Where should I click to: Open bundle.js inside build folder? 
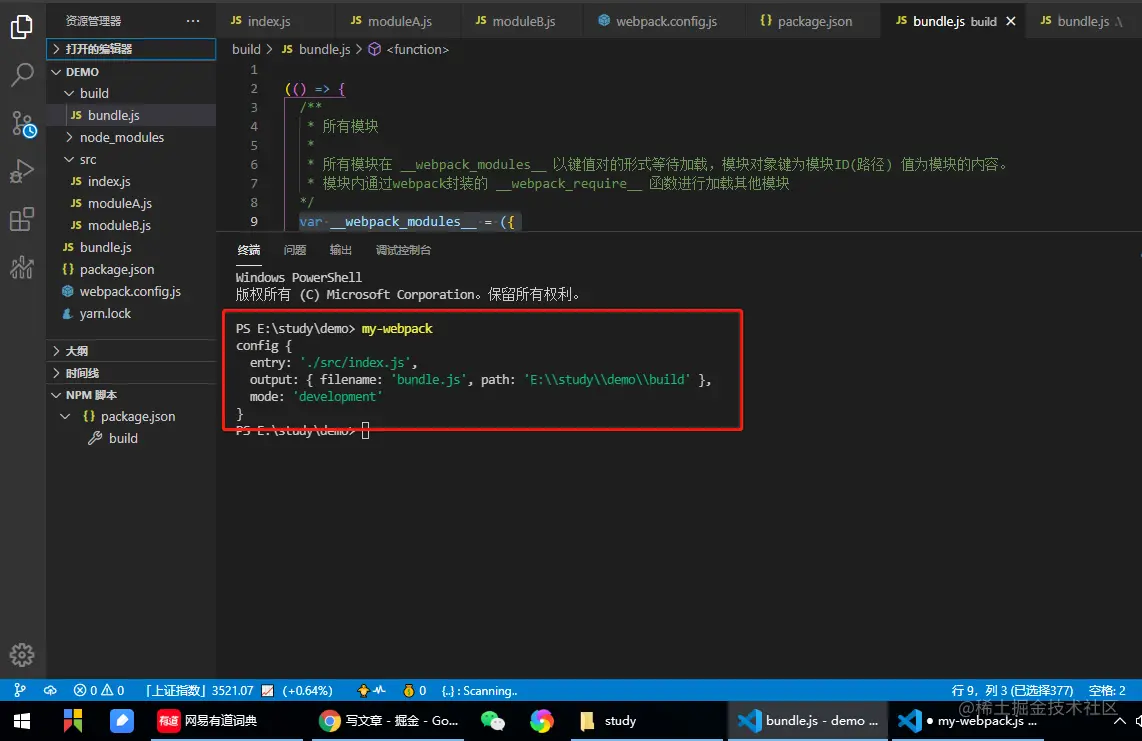pos(131,115)
